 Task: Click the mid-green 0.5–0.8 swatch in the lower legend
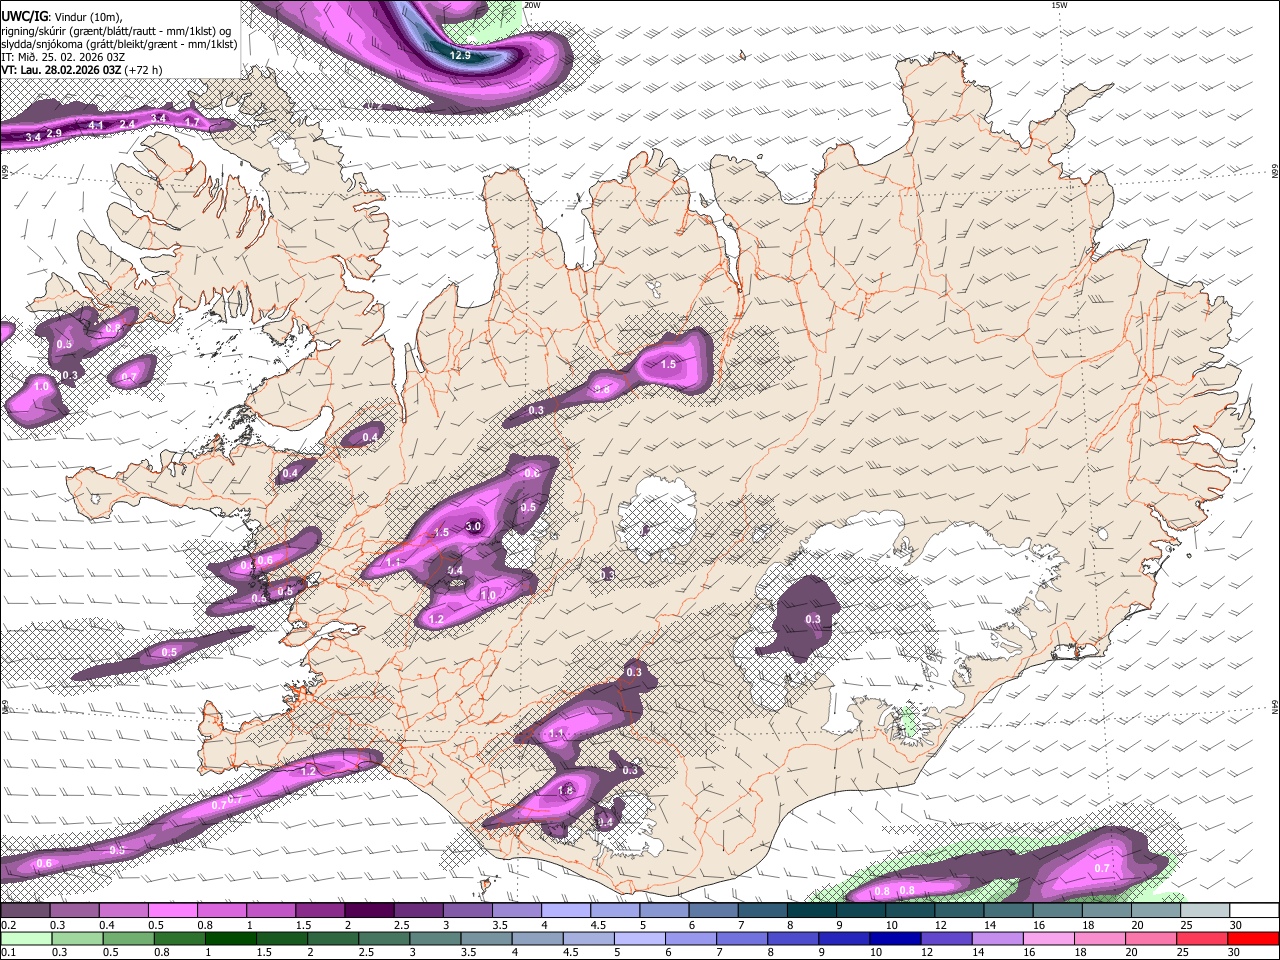[x=128, y=938]
